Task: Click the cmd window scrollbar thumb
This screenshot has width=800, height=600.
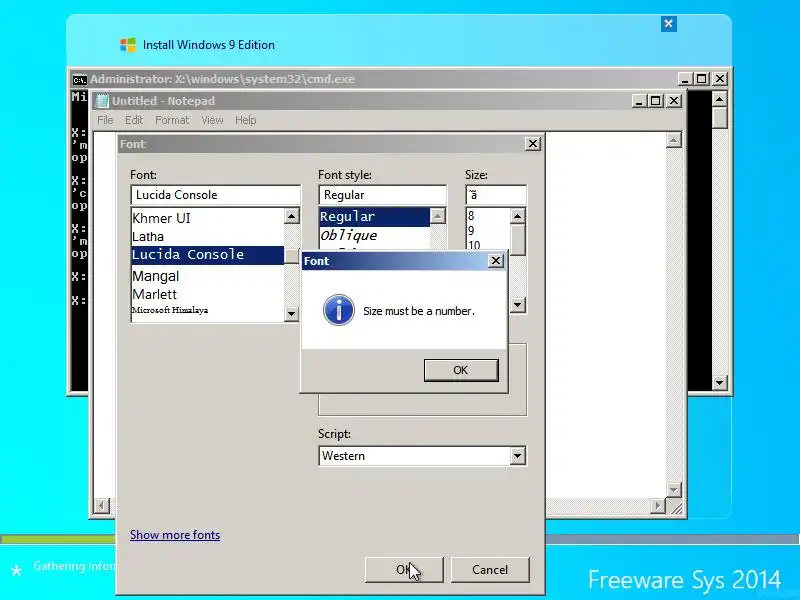Action: [719, 117]
